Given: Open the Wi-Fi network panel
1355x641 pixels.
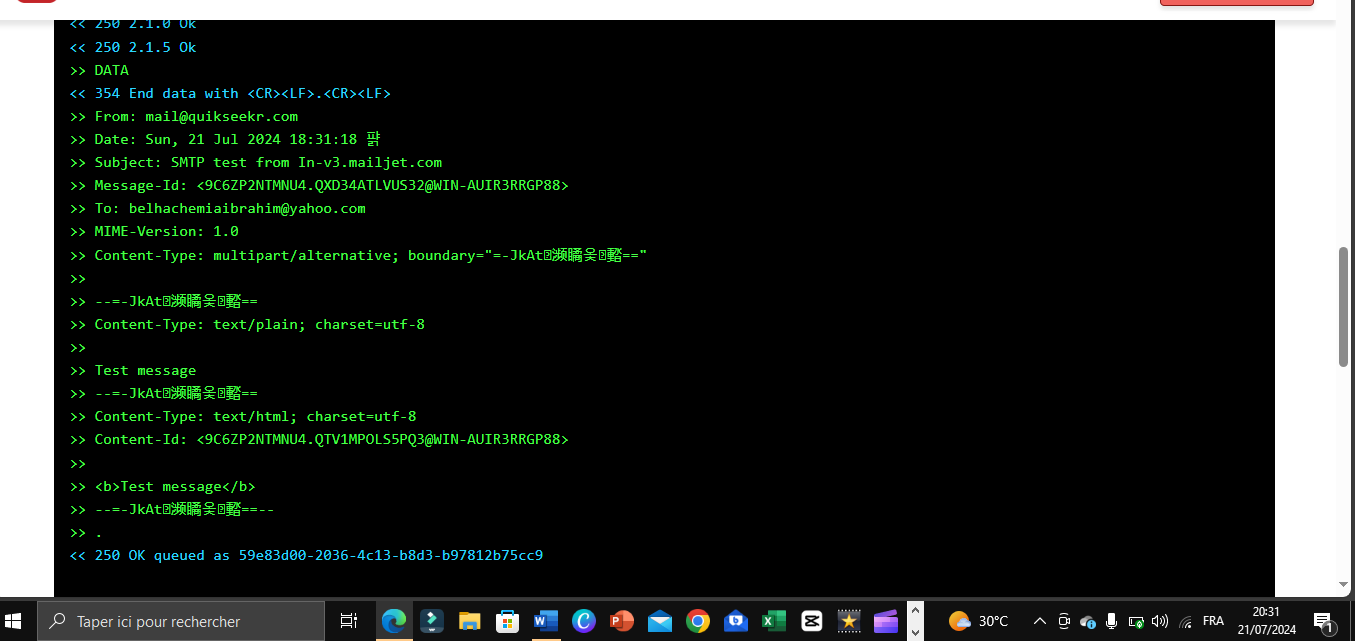Looking at the screenshot, I should pos(1185,621).
